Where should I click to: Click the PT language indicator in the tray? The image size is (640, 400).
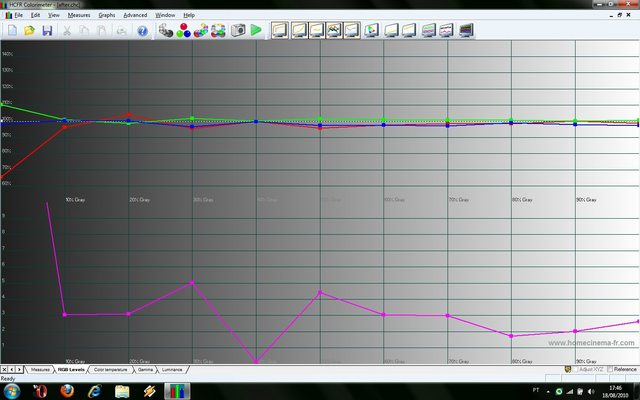[x=536, y=390]
